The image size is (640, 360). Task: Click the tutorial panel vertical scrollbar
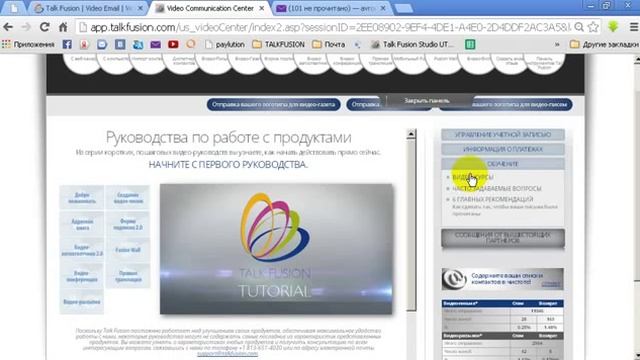point(411,225)
